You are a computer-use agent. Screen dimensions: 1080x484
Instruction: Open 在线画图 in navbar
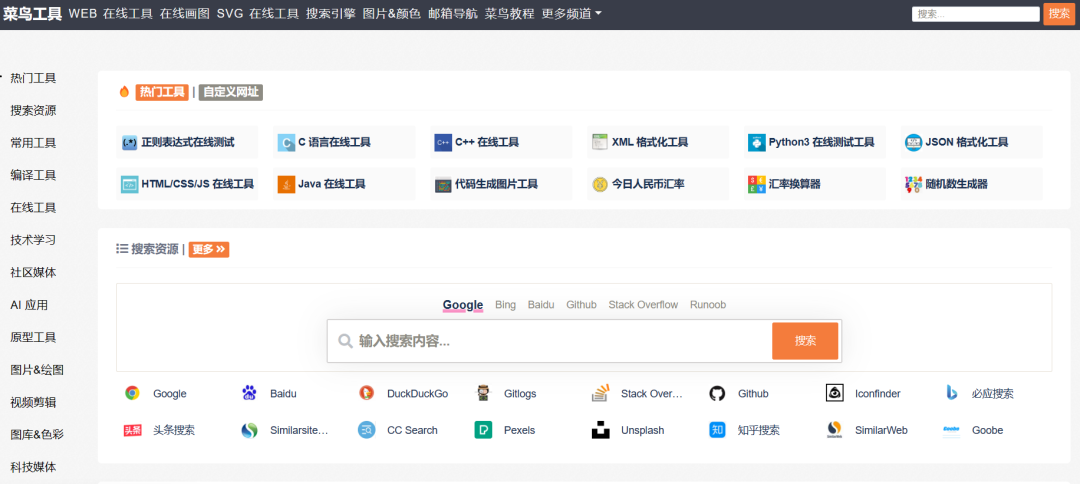[185, 13]
